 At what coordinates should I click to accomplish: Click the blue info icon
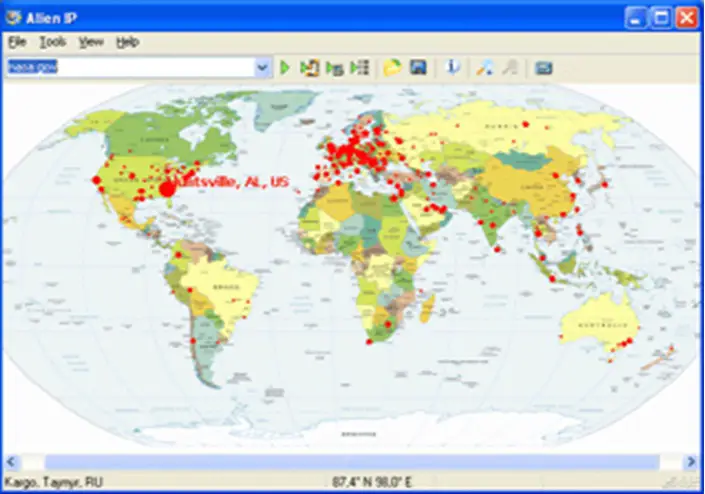point(452,67)
